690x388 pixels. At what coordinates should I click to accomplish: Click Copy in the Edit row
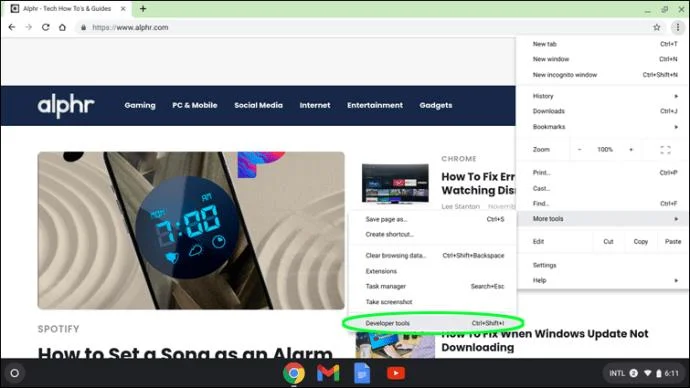(641, 242)
